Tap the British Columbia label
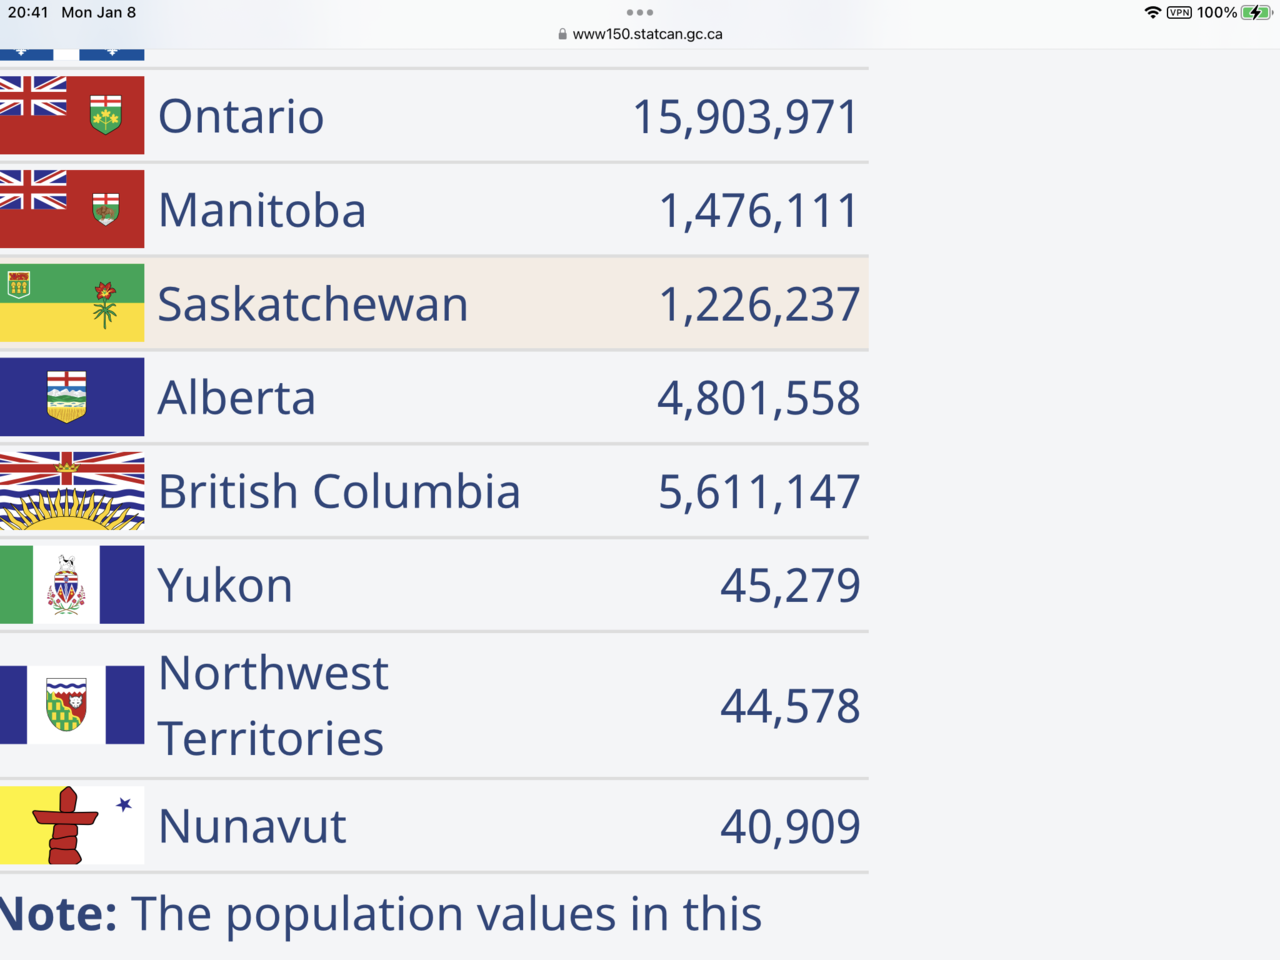 [339, 492]
